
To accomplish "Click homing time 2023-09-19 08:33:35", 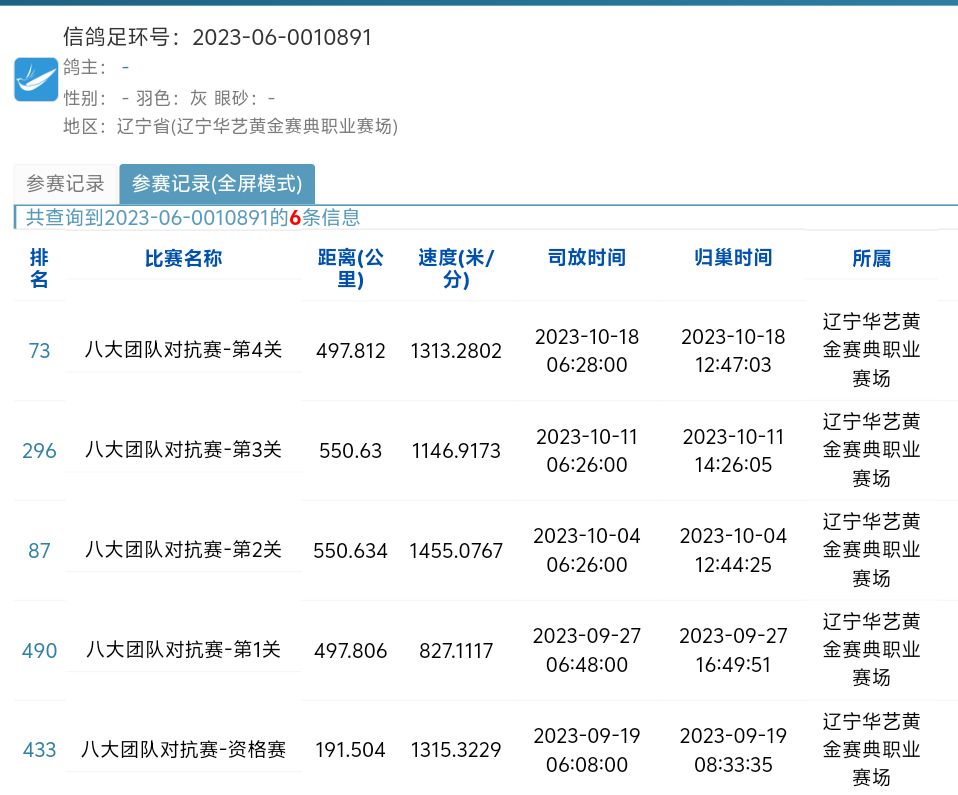I will pos(733,750).
